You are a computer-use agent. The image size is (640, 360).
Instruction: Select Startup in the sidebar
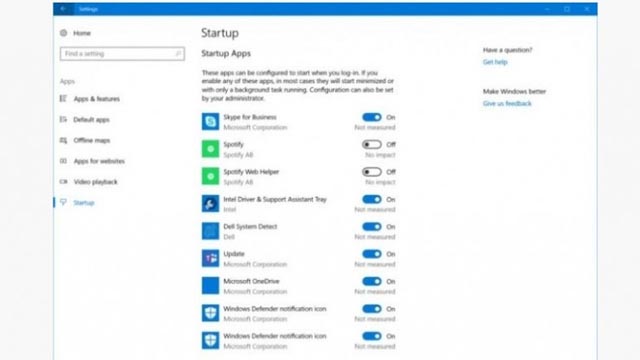click(x=84, y=203)
